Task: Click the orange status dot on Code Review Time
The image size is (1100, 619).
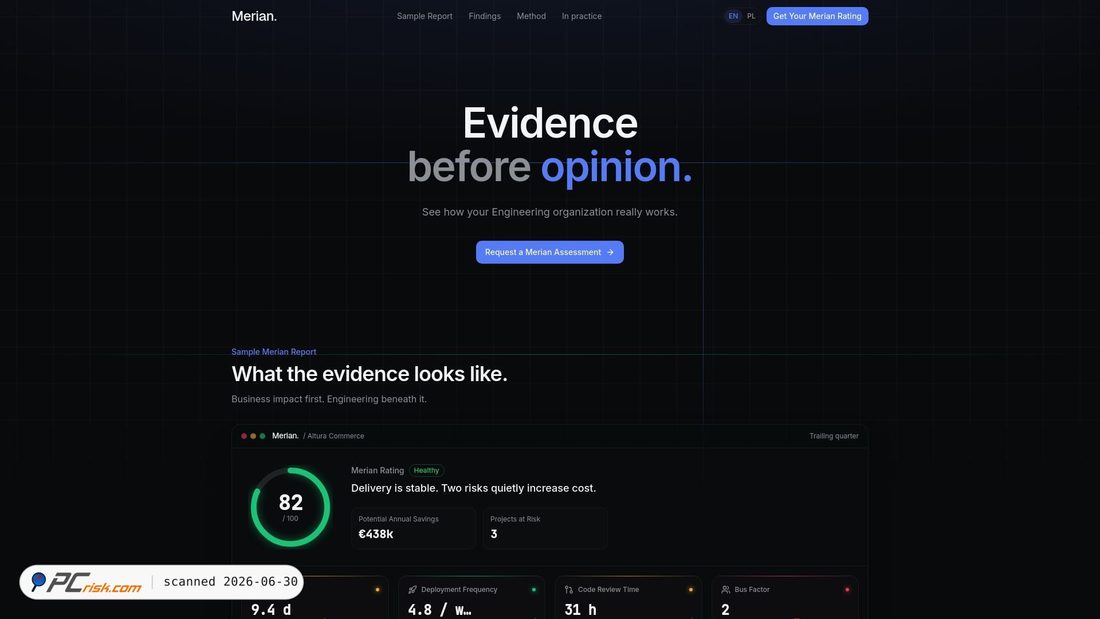Action: point(691,590)
